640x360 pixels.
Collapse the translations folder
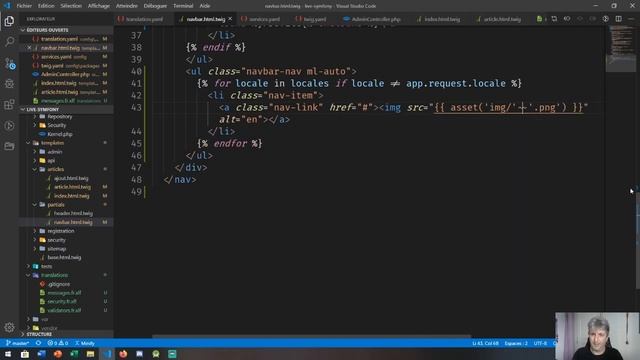(x=66, y=275)
